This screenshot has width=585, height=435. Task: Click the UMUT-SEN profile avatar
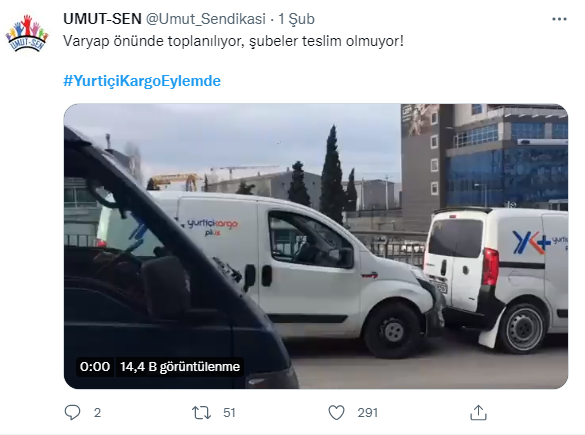[27, 33]
